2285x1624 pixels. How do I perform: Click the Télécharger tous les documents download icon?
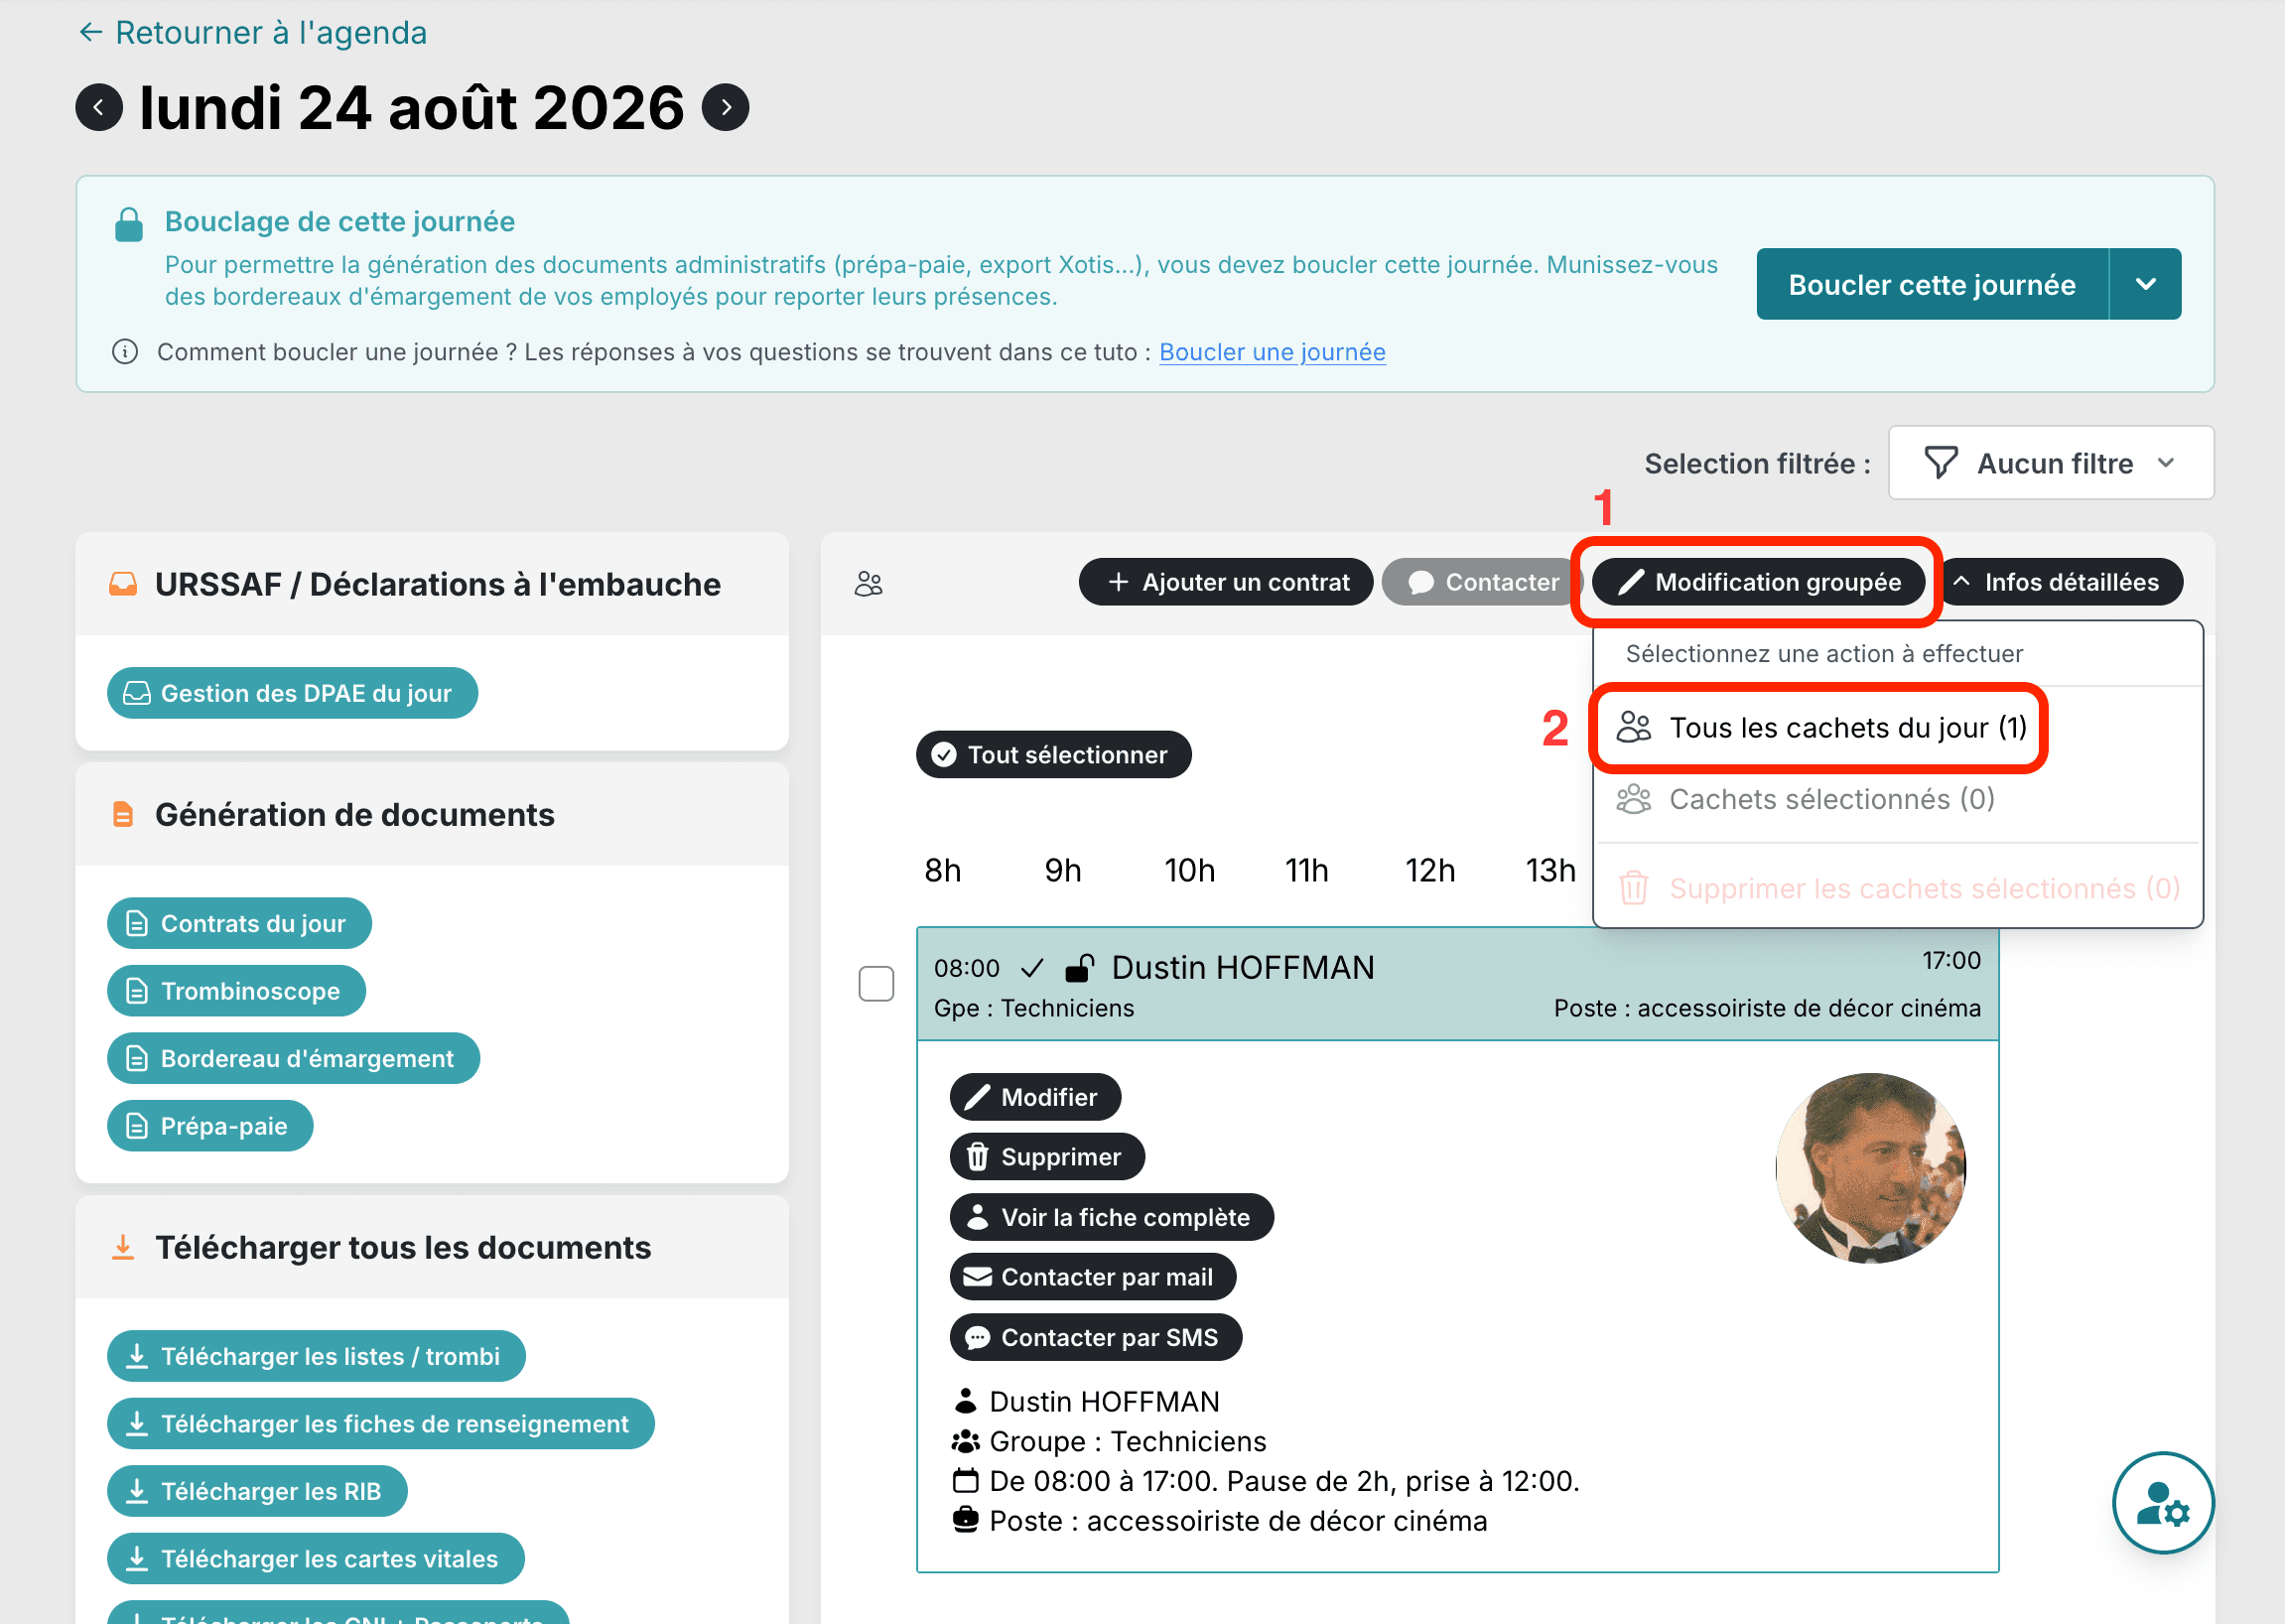click(x=123, y=1247)
